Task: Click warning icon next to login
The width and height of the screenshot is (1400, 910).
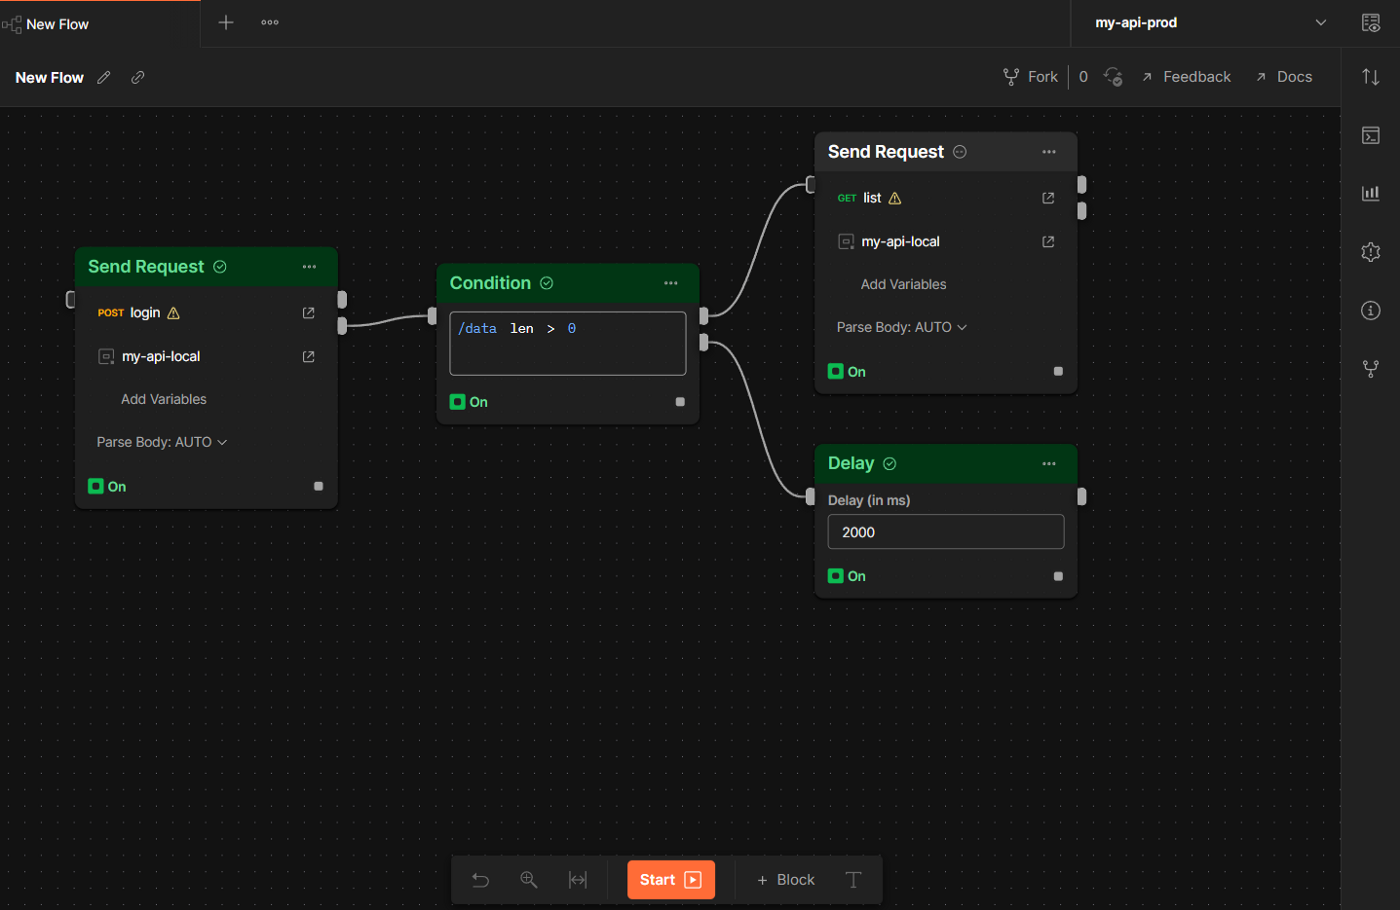Action: click(174, 313)
